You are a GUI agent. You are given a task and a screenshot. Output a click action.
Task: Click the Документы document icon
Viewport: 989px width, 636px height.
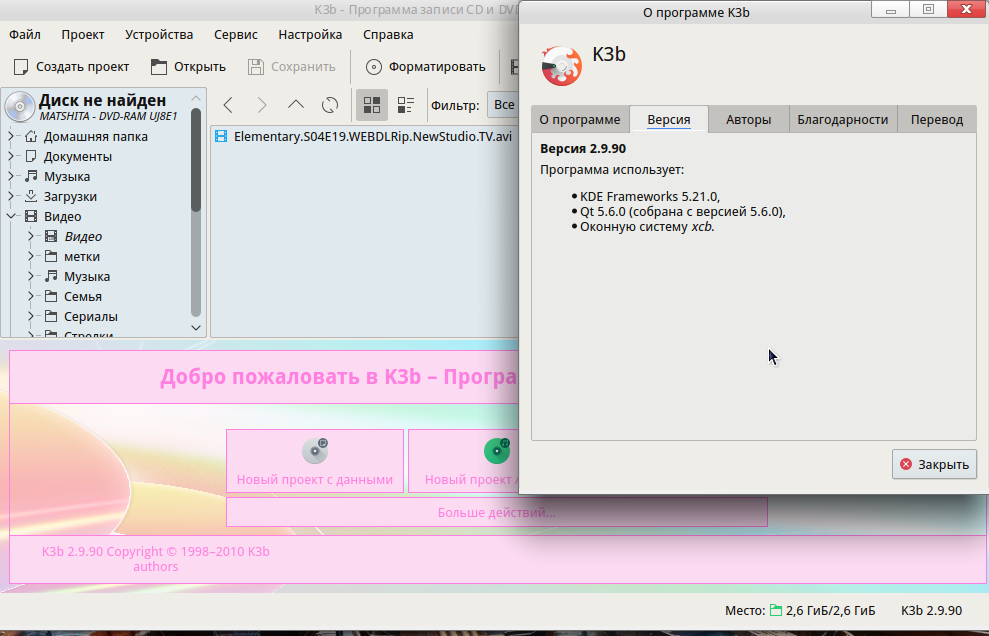(x=31, y=156)
